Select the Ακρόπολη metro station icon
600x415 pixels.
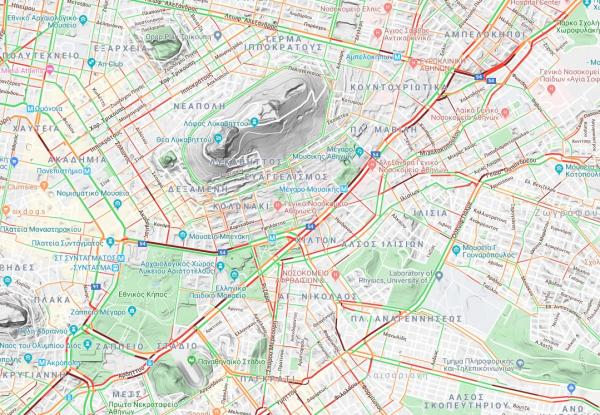[x=42, y=362]
